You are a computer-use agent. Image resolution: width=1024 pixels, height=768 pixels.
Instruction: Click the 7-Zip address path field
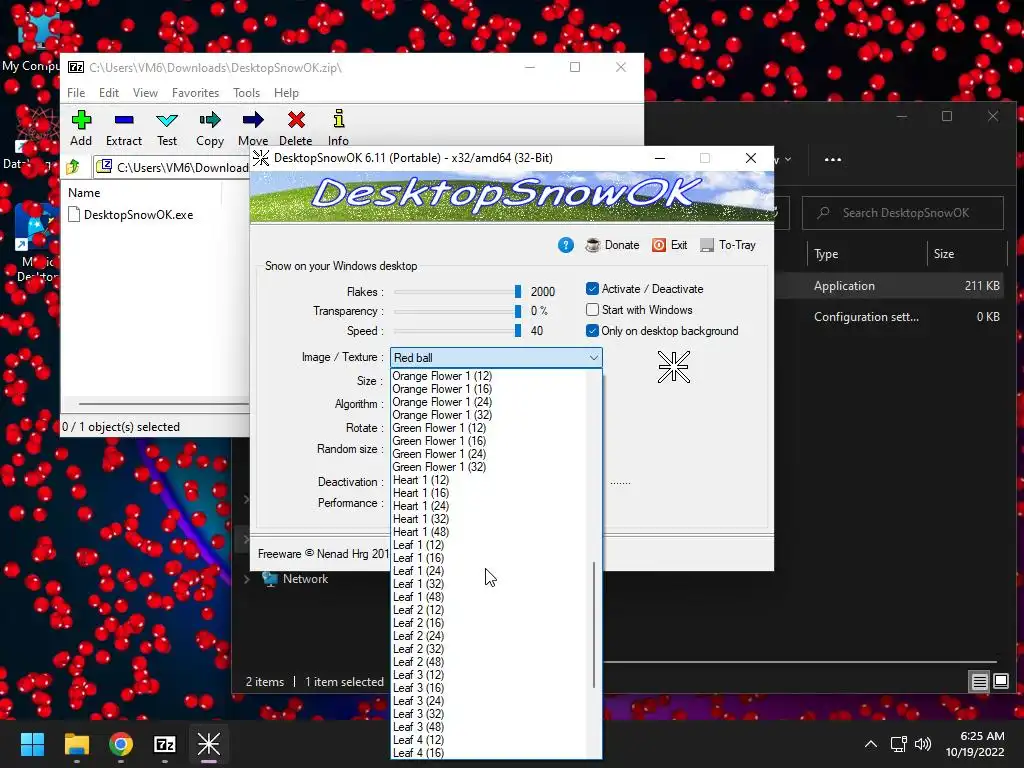(x=172, y=167)
